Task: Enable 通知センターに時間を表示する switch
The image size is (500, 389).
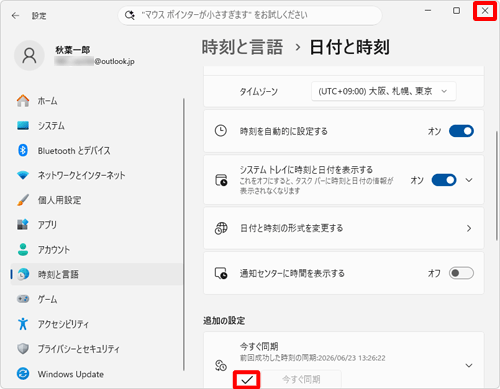Action: point(461,273)
